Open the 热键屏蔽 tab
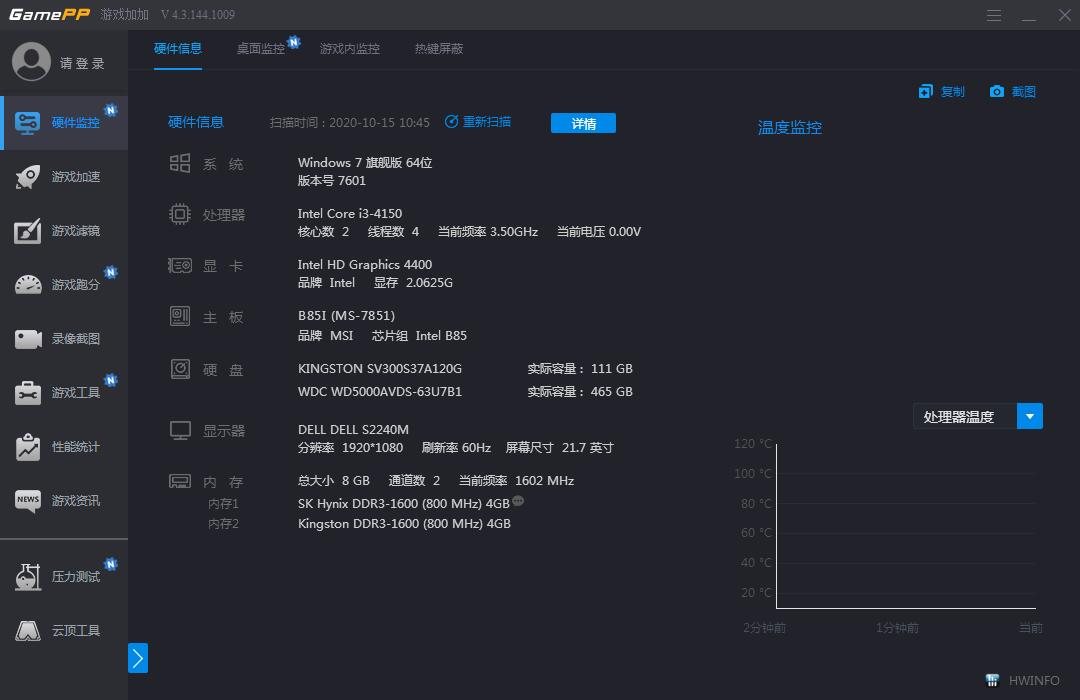The height and width of the screenshot is (700, 1080). [438, 48]
